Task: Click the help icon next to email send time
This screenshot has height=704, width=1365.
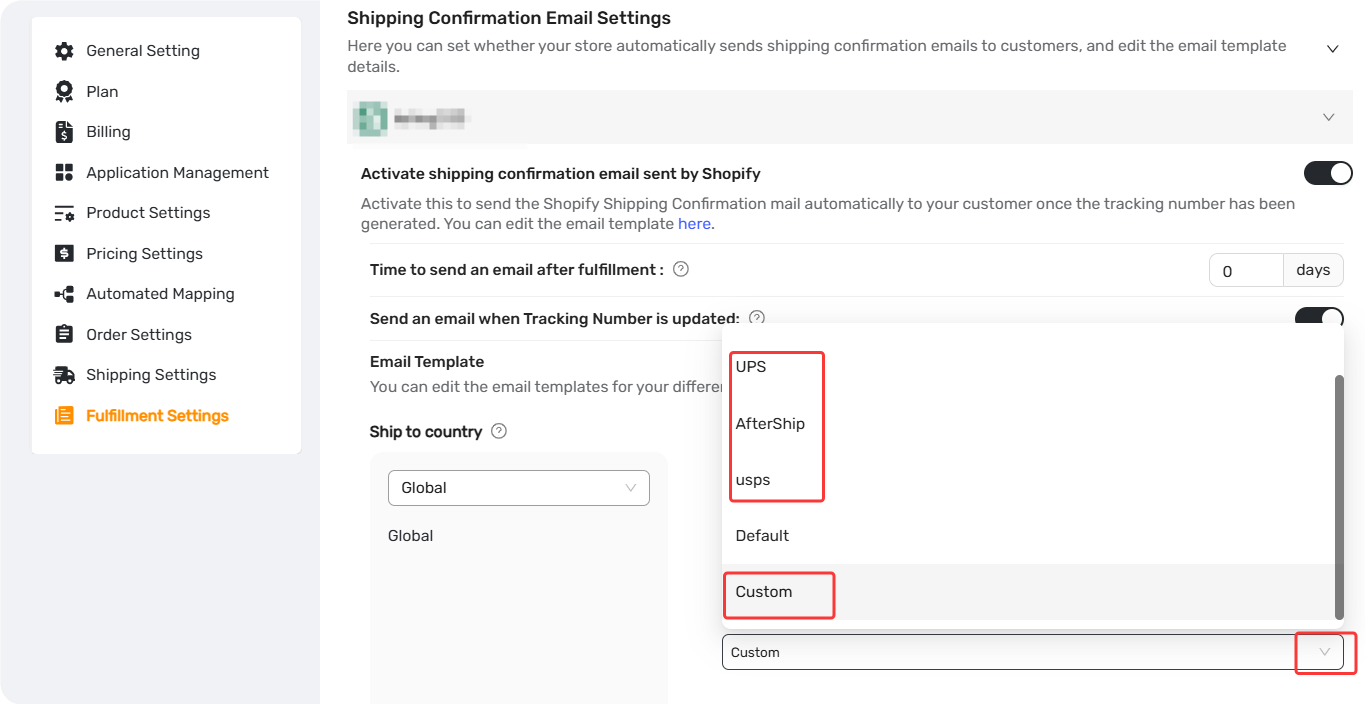Action: point(681,269)
